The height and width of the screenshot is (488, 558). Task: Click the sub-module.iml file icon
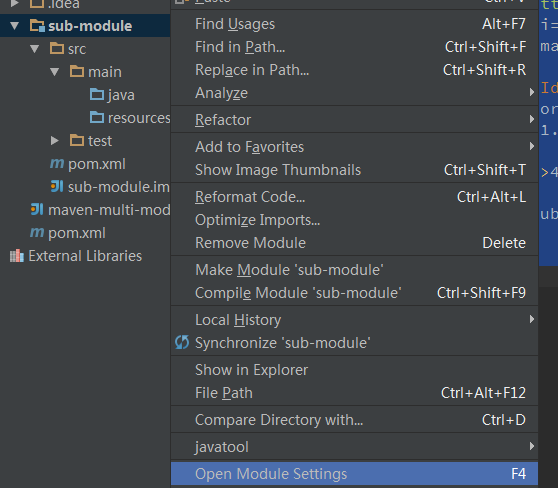57,186
